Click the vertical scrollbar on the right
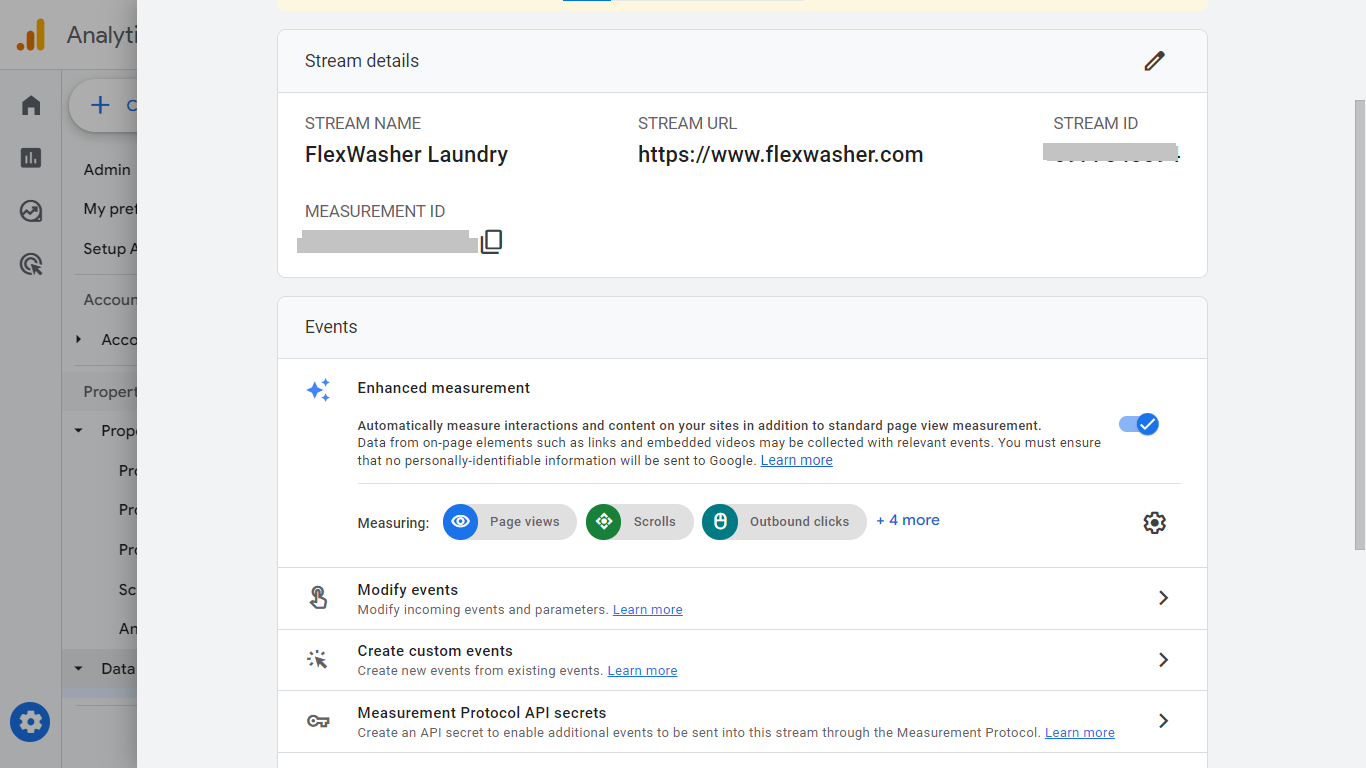Screen dimensions: 1366x768 pyautogui.click(x=1359, y=325)
